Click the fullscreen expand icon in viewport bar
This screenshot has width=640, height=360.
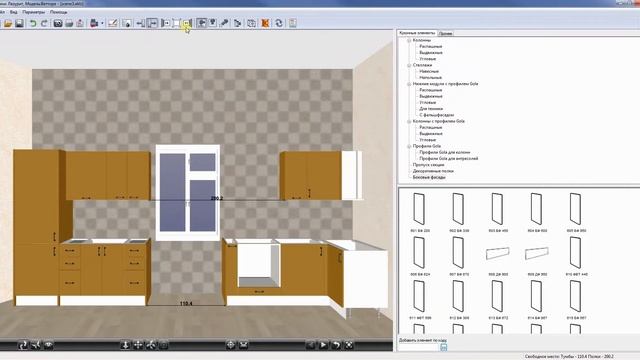pyautogui.click(x=349, y=345)
